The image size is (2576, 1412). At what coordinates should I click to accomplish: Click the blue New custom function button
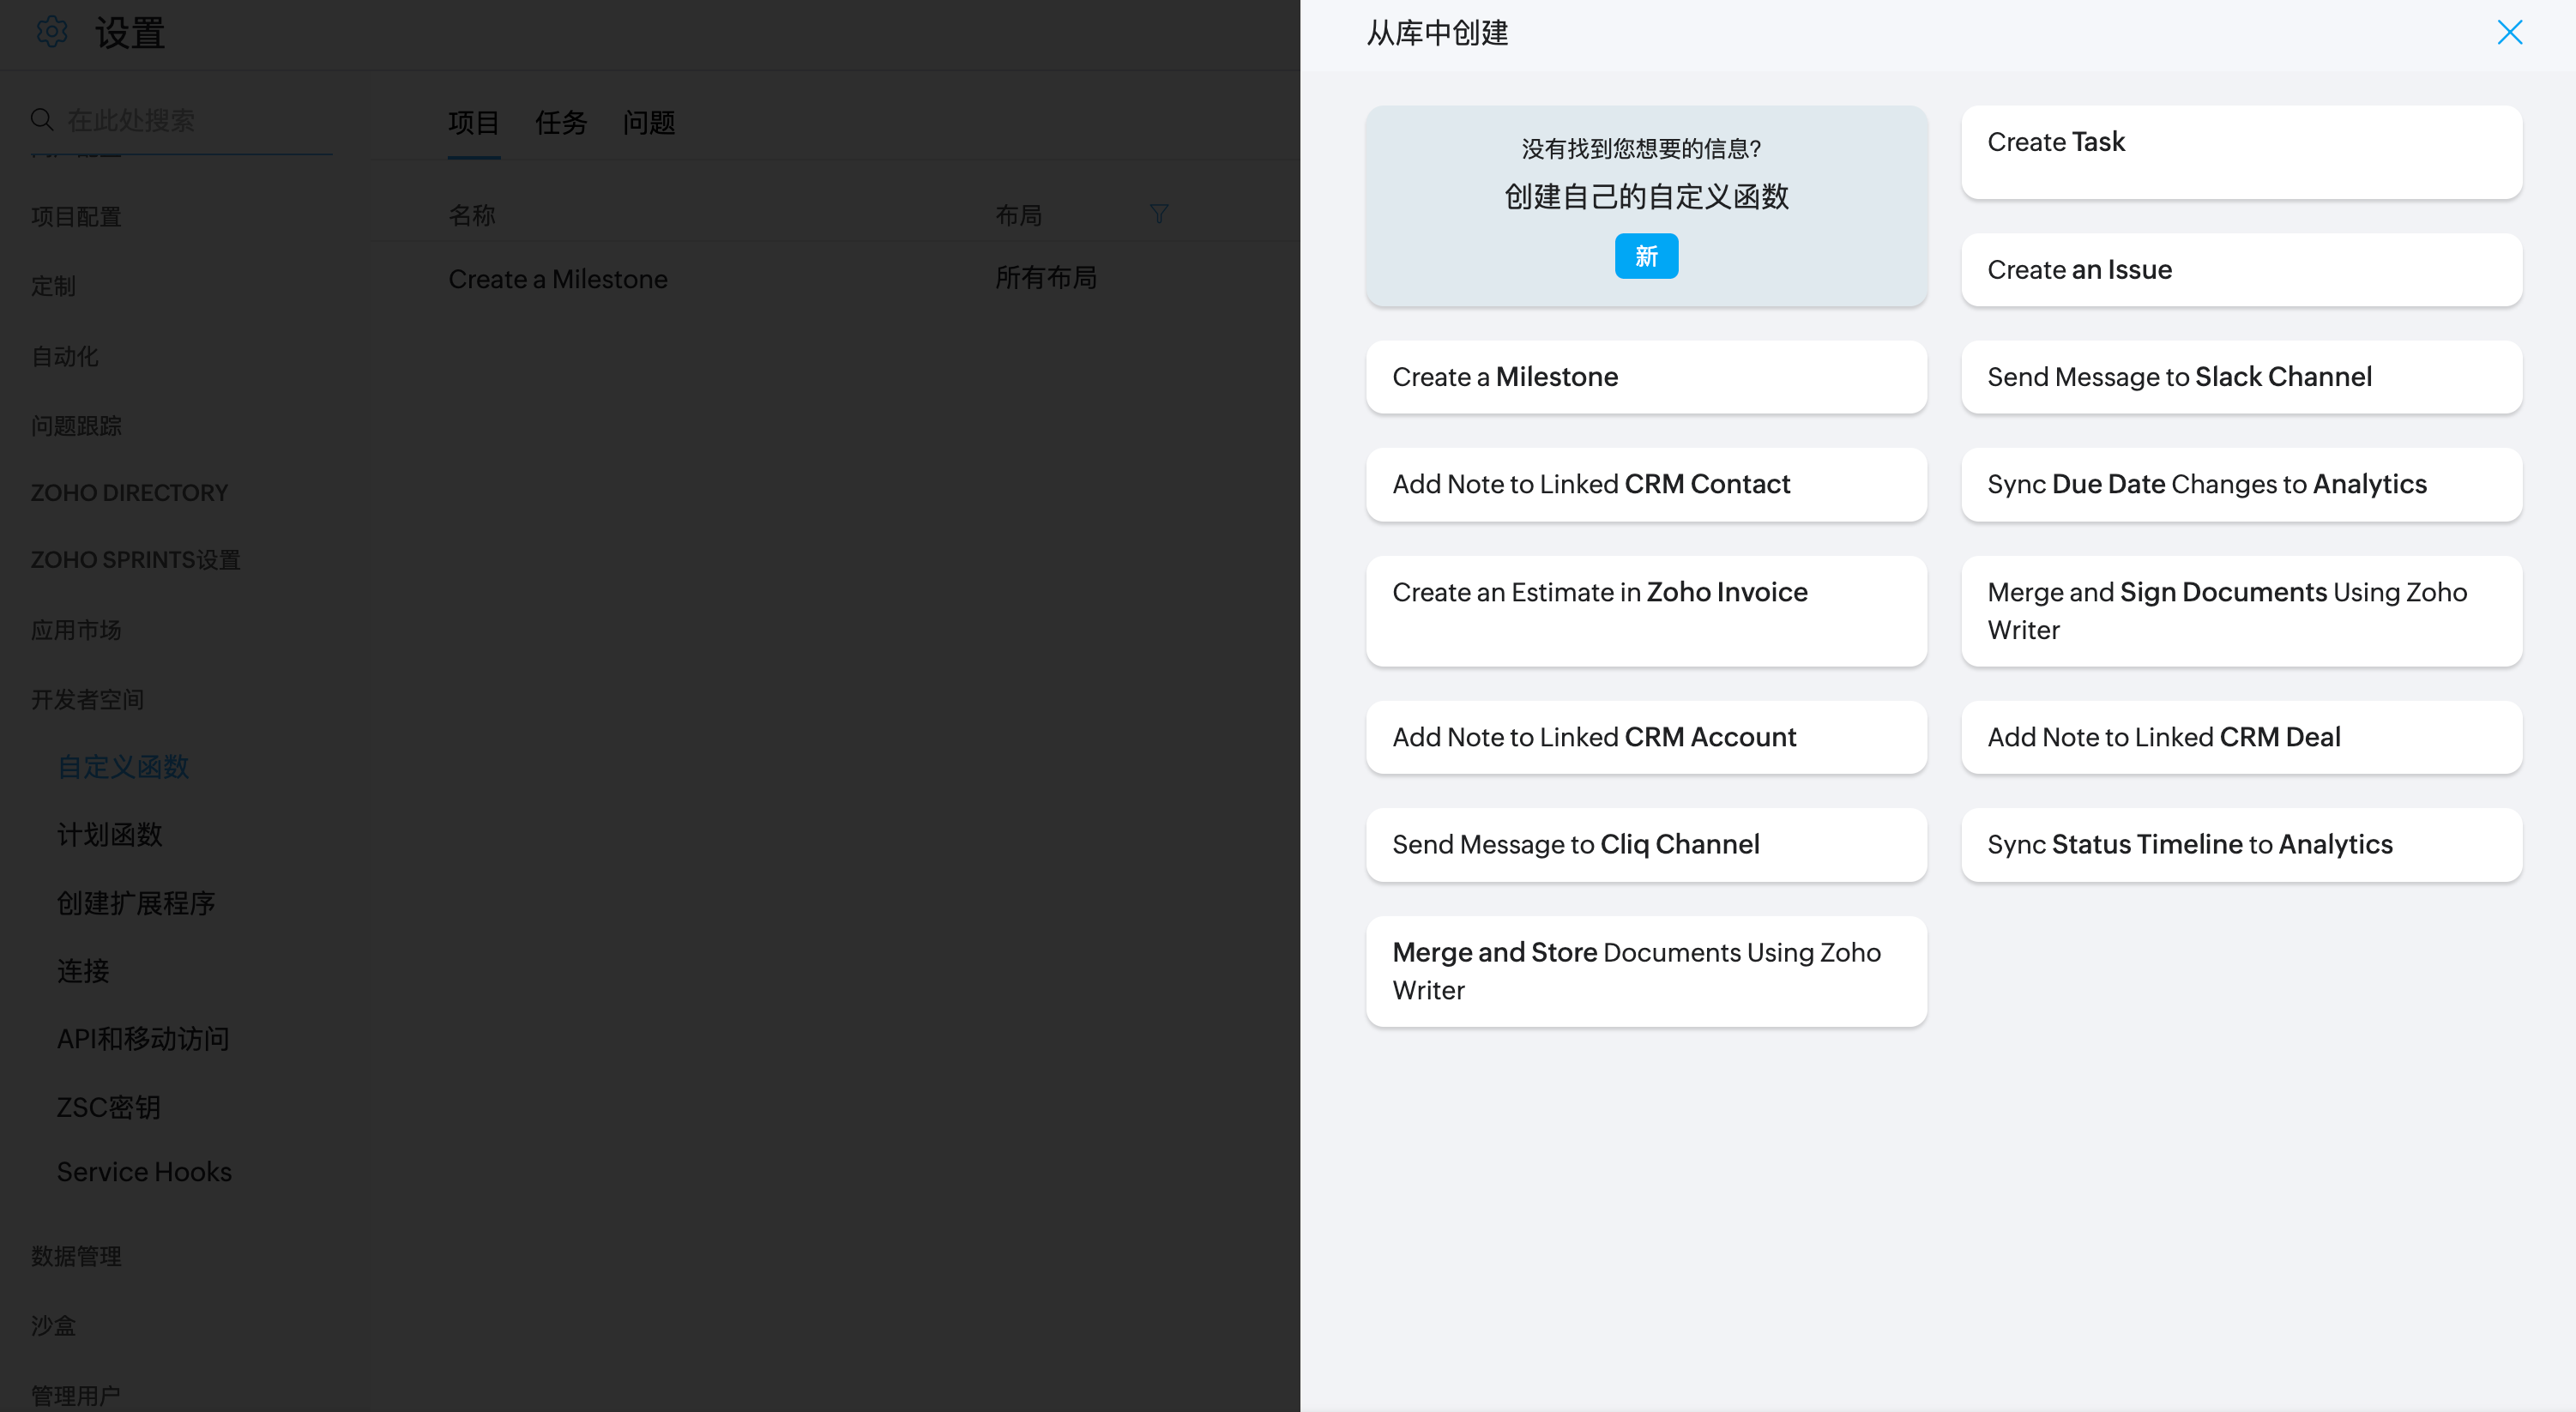pos(1645,256)
